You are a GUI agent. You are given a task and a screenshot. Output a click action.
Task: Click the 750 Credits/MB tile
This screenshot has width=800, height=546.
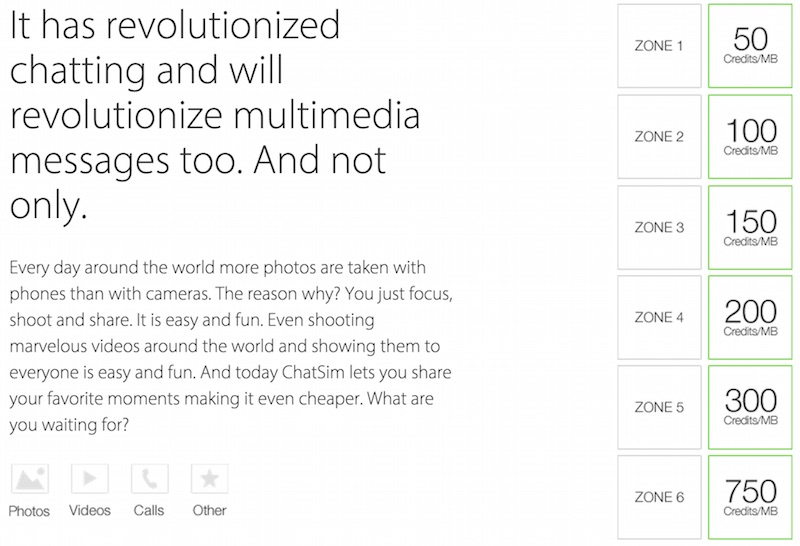[750, 497]
